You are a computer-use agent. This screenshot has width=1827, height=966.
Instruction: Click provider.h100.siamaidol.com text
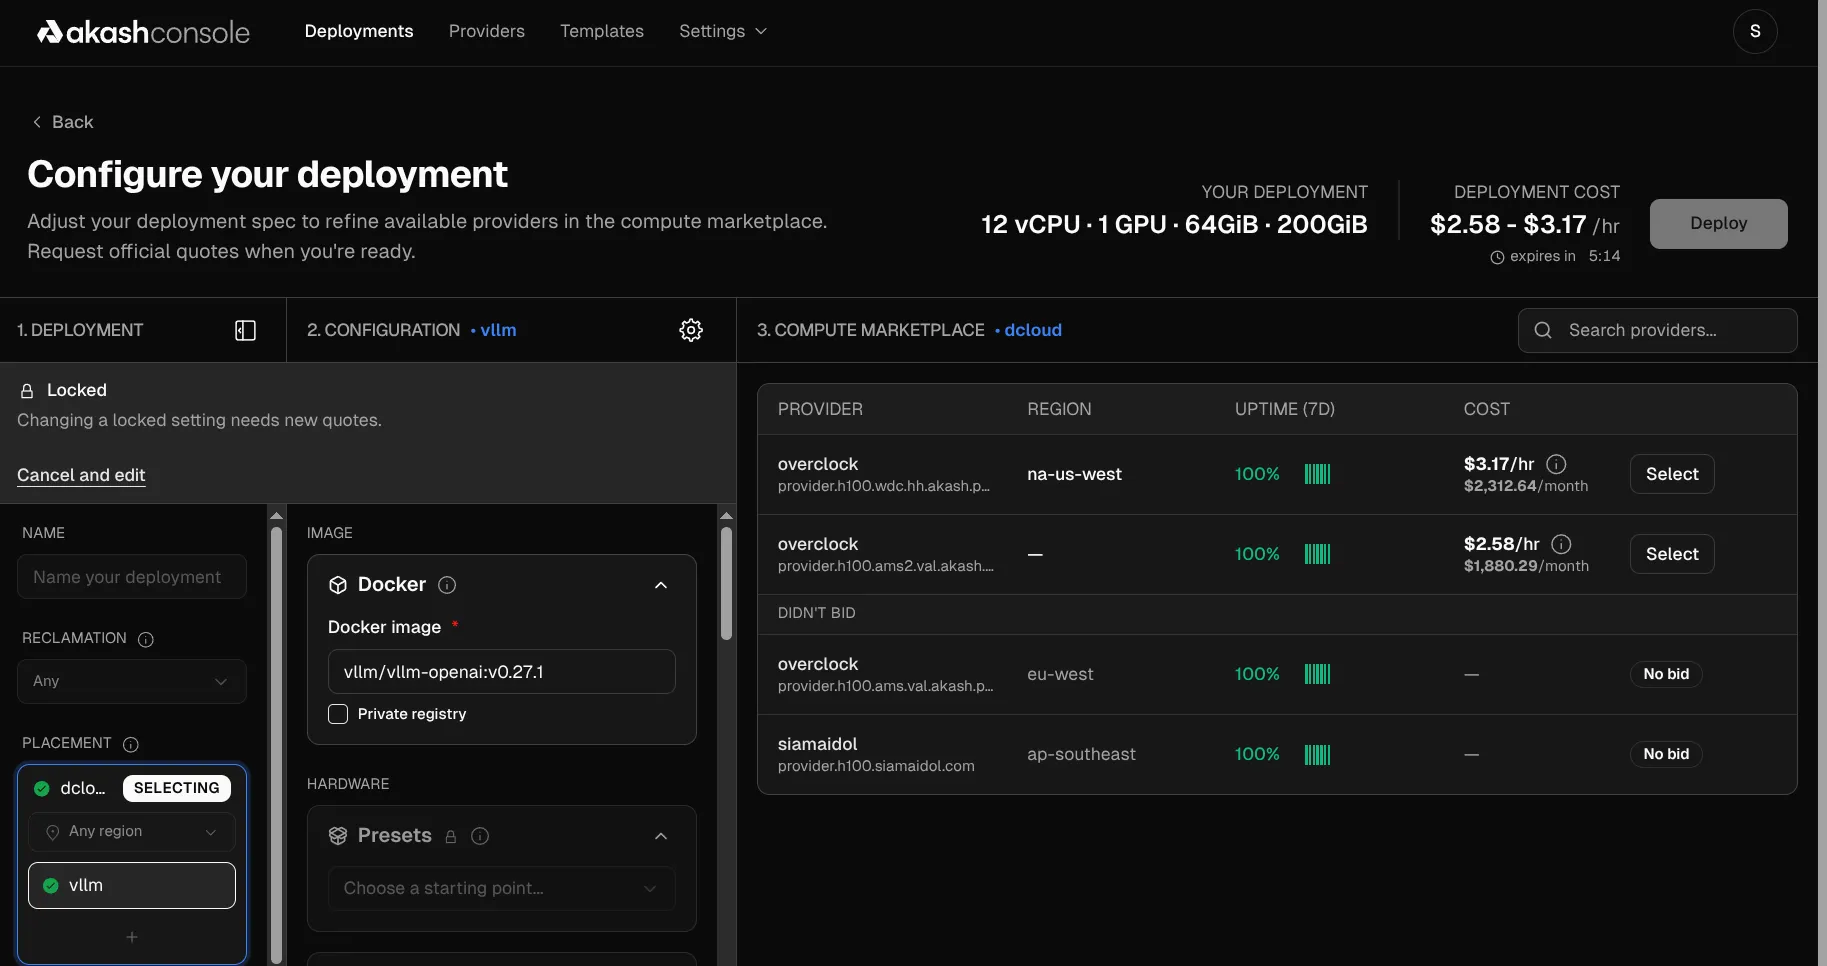(x=876, y=766)
